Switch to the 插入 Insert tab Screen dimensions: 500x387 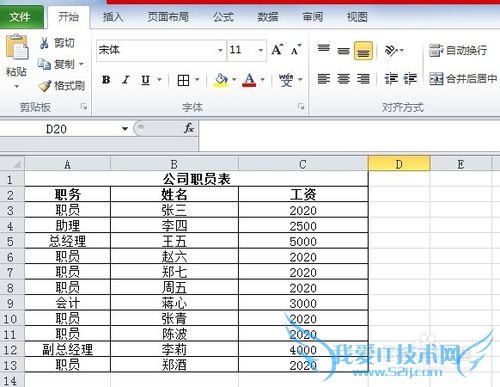(x=113, y=17)
